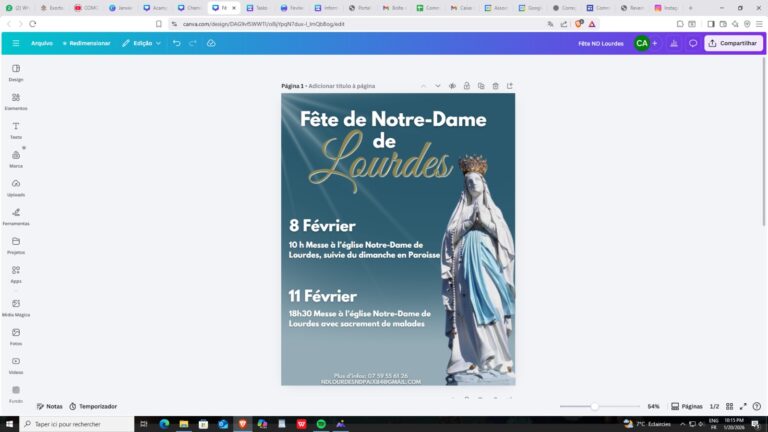Click the undo arrow in top bar
768x432 pixels.
pyautogui.click(x=177, y=43)
